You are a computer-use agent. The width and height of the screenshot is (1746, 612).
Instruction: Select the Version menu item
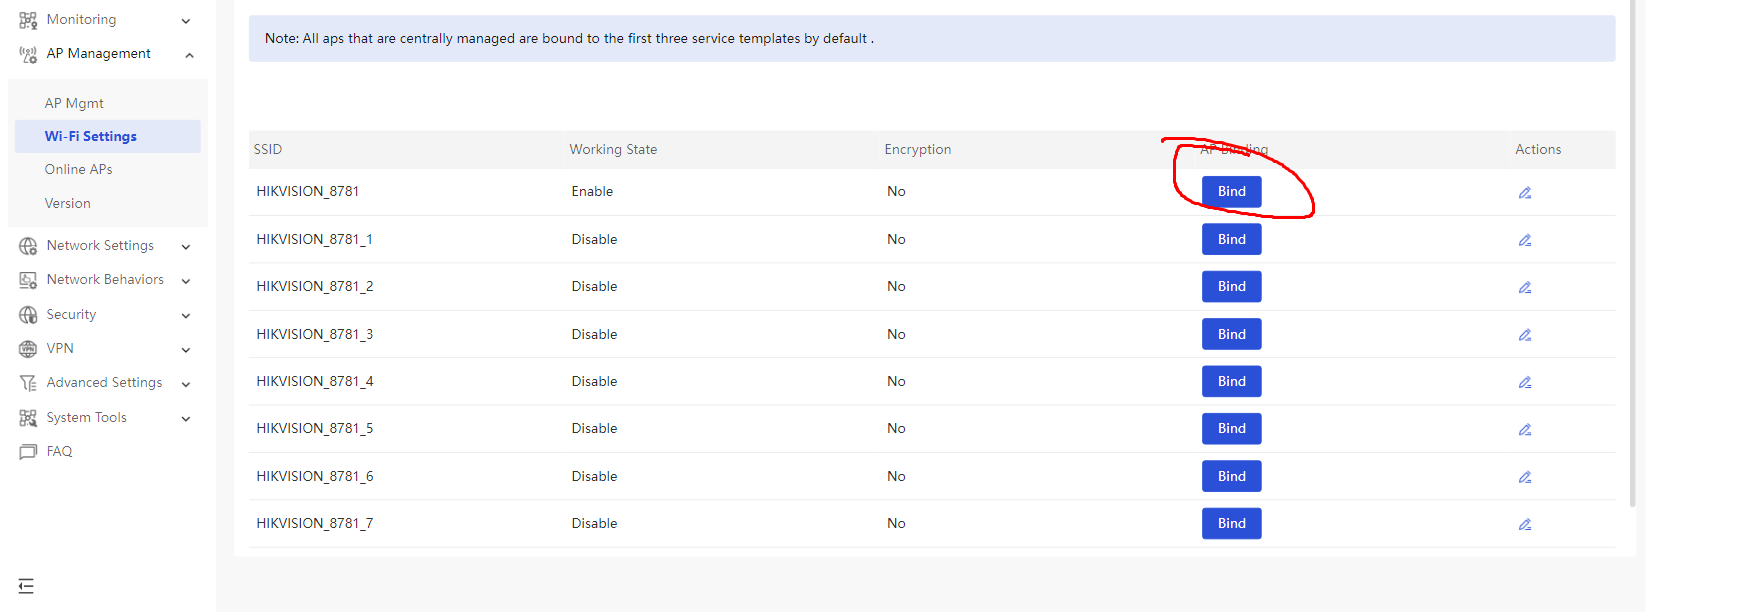(67, 204)
